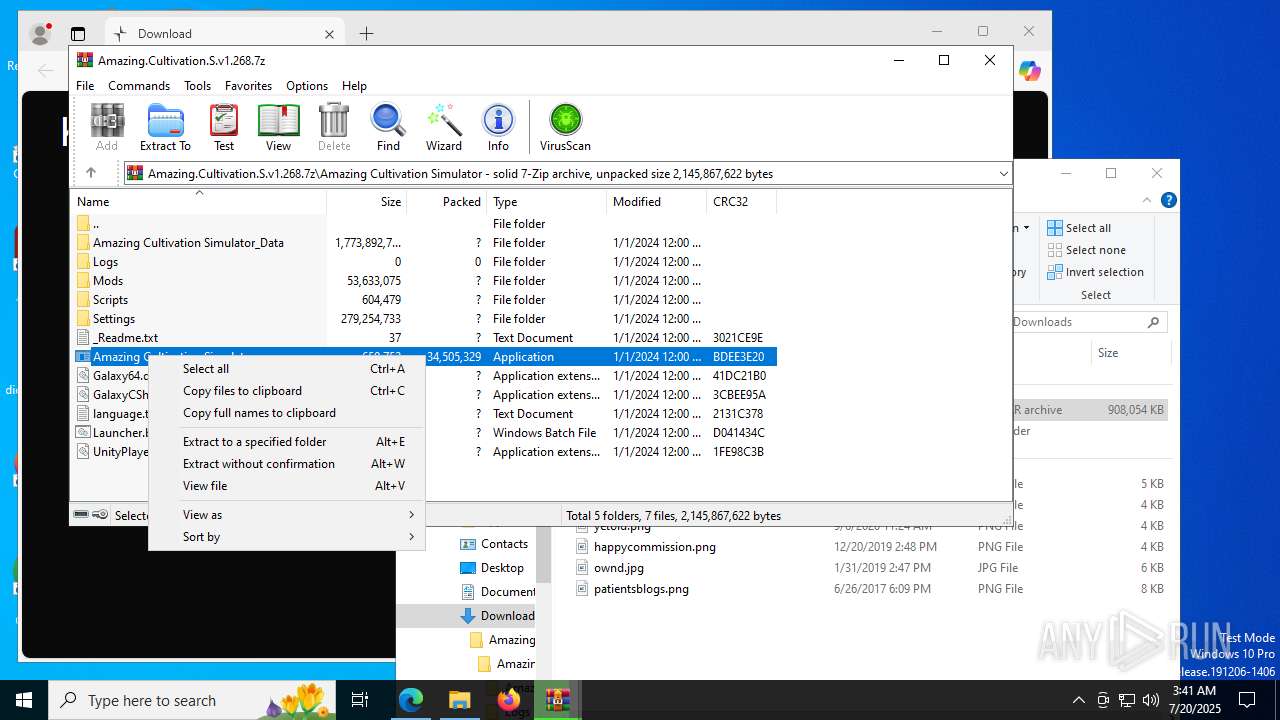Viewport: 1280px width, 720px height.
Task: Open the Copilot icon in browser
Action: coord(1030,71)
